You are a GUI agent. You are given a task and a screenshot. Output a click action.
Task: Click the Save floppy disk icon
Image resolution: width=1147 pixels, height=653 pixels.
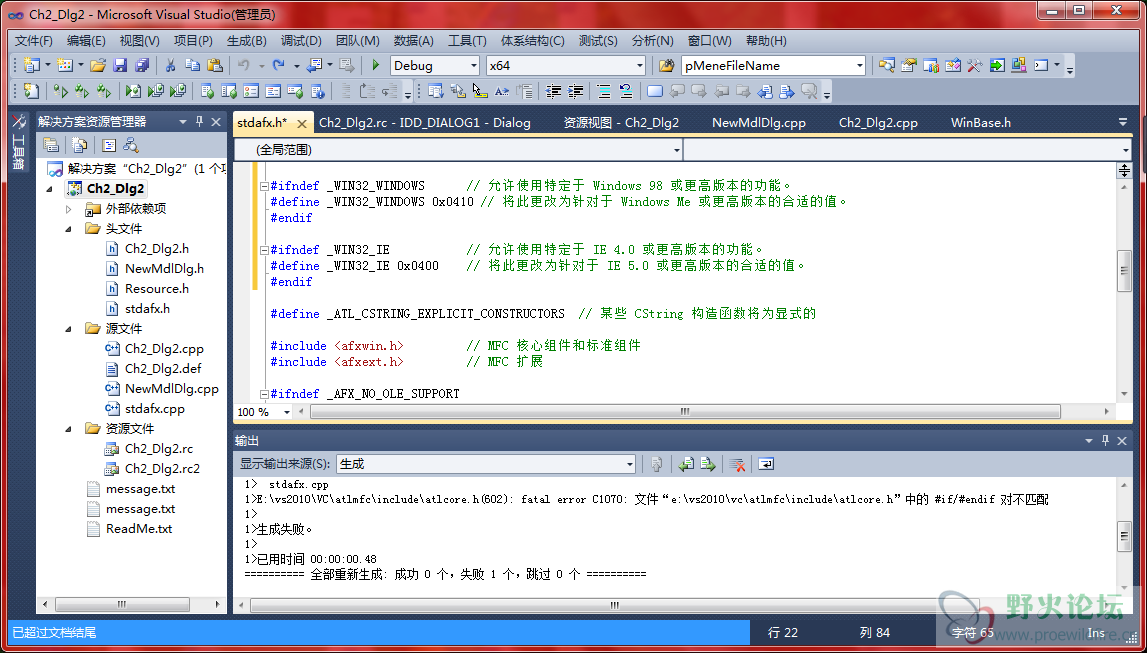pyautogui.click(x=121, y=66)
